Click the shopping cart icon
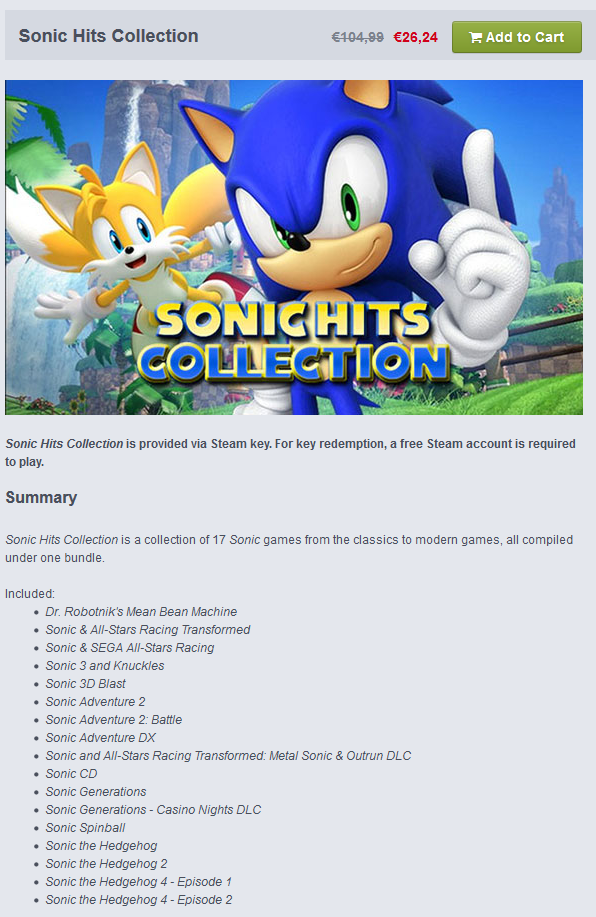Screen dimensions: 596x917 click(476, 37)
